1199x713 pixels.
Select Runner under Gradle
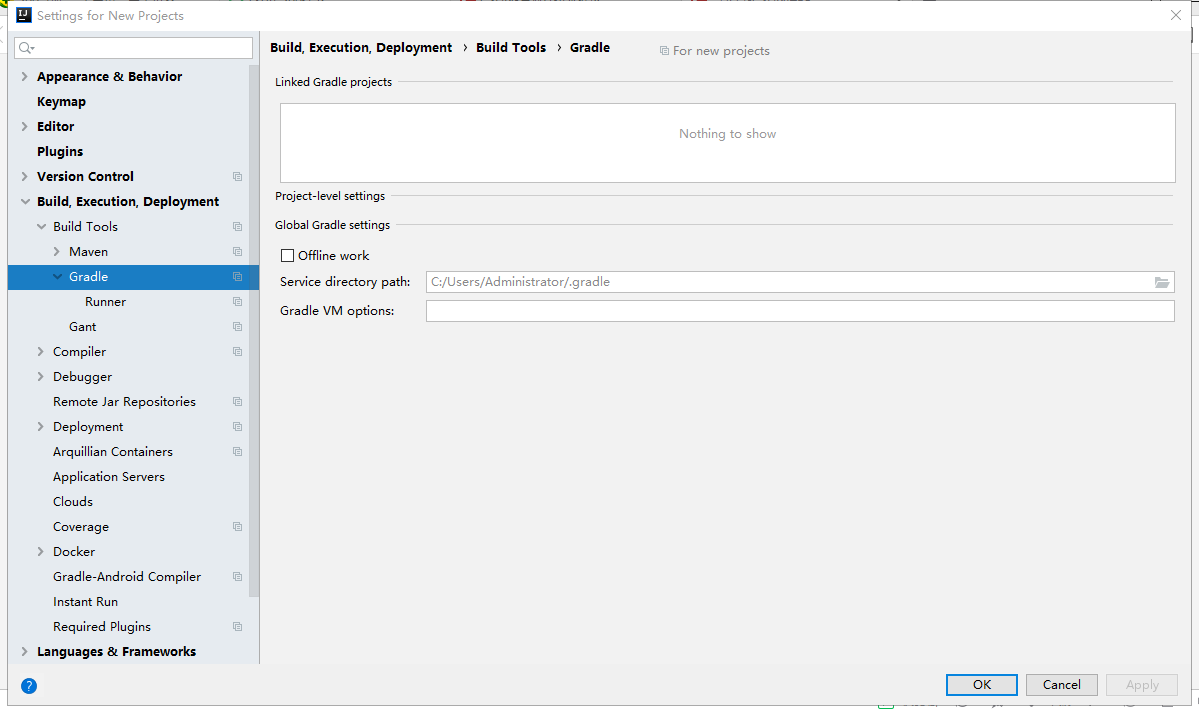(106, 302)
